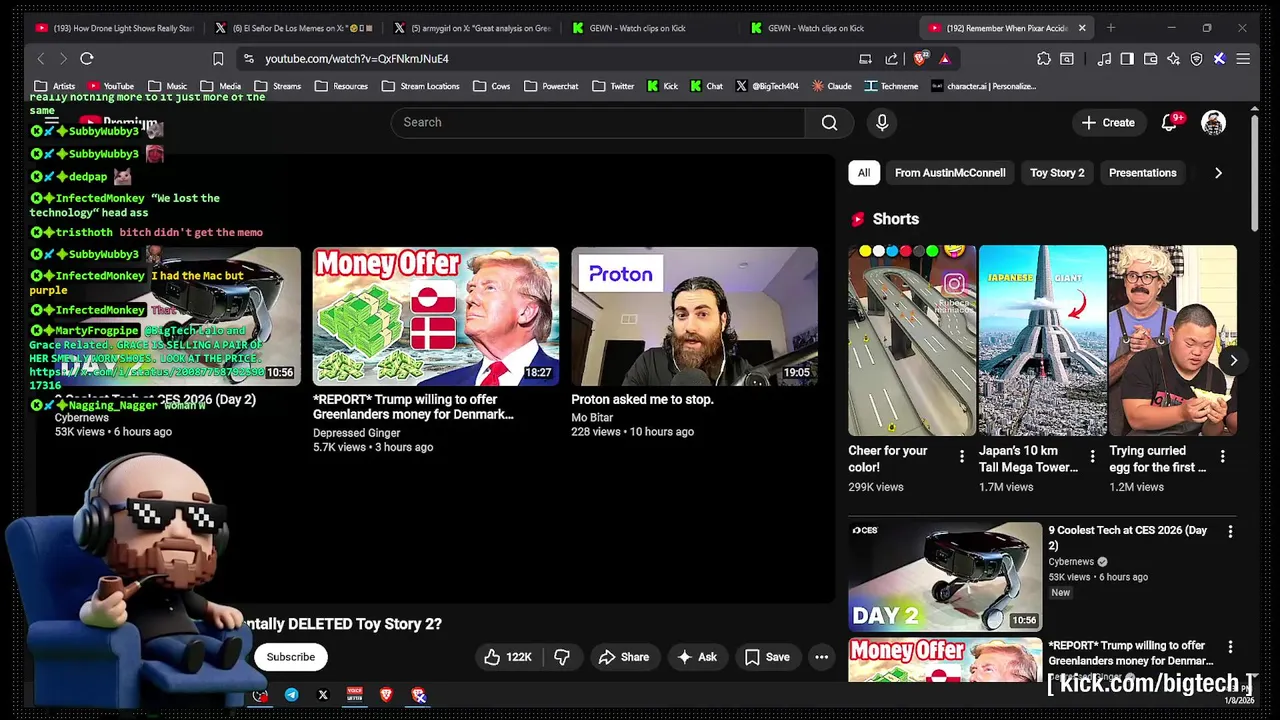Open the Kick bookmark
Screen dimensions: 1280x720
pos(662,86)
